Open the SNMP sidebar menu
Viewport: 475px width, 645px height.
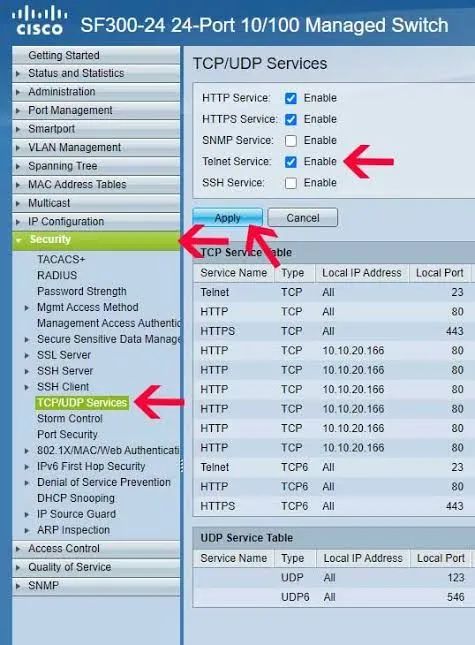(x=96, y=586)
